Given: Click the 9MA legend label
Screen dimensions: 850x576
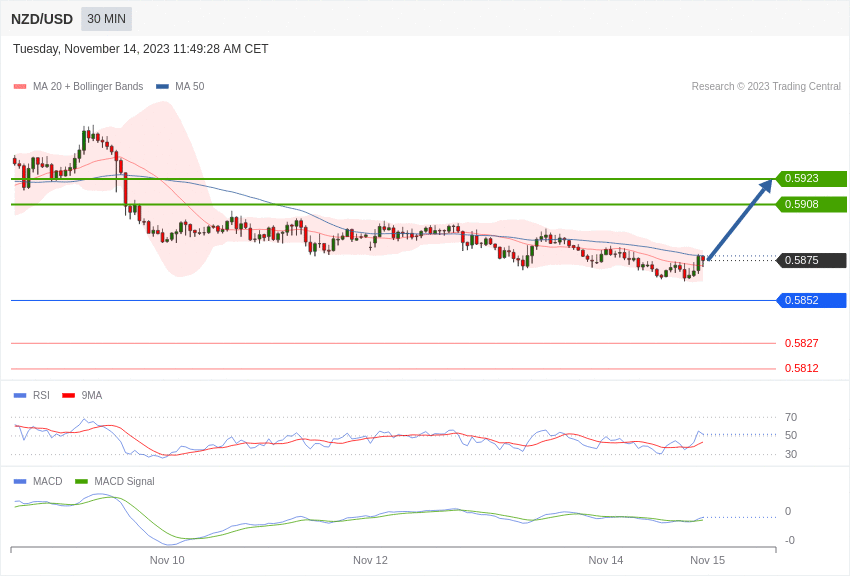Looking at the screenshot, I should [92, 396].
